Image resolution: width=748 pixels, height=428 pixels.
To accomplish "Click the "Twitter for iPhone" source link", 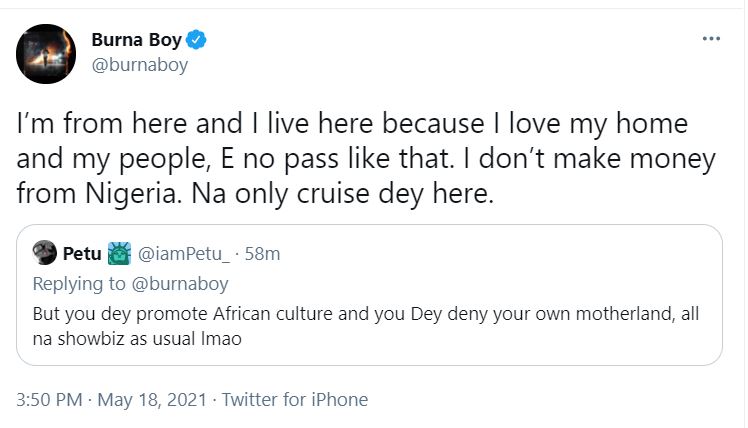I will click(x=294, y=400).
